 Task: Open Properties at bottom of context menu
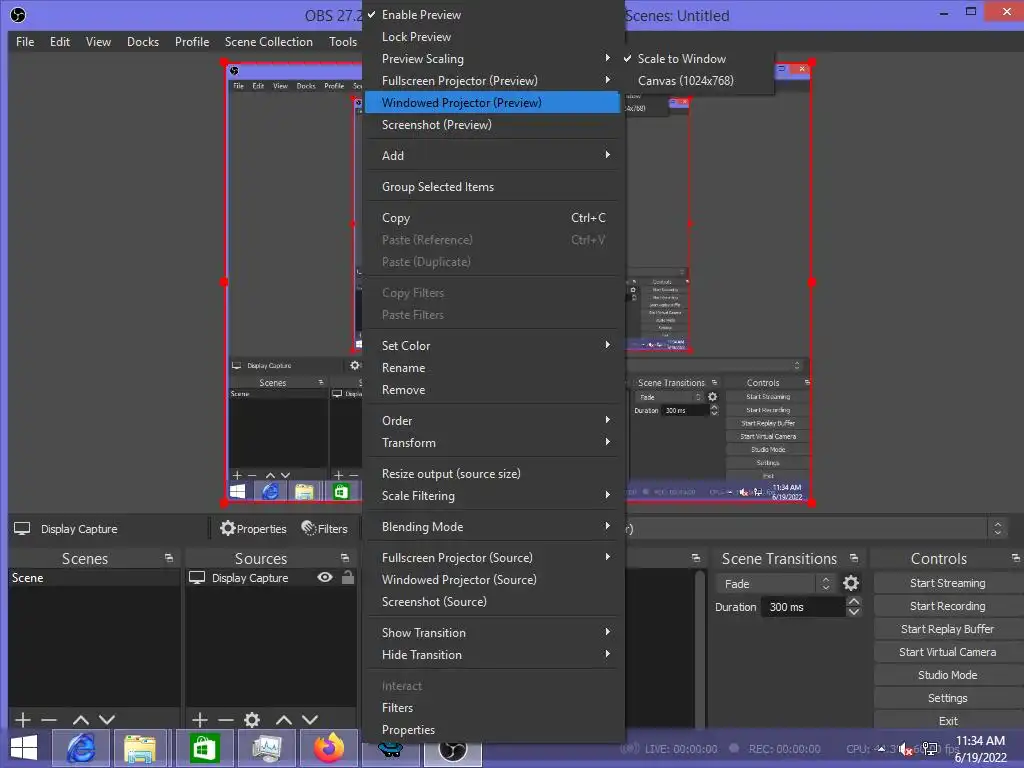coord(491,729)
